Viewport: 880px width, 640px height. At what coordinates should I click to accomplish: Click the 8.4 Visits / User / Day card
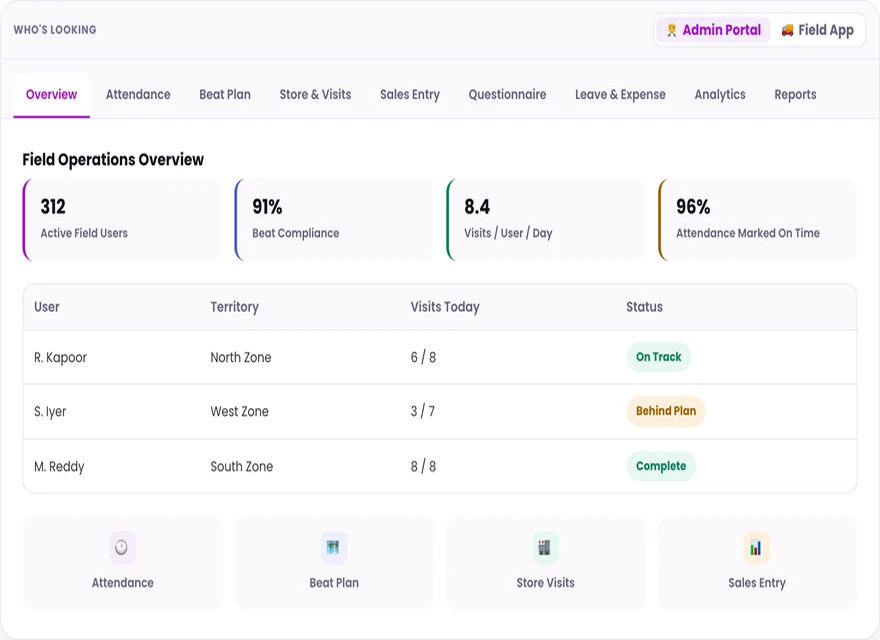546,220
